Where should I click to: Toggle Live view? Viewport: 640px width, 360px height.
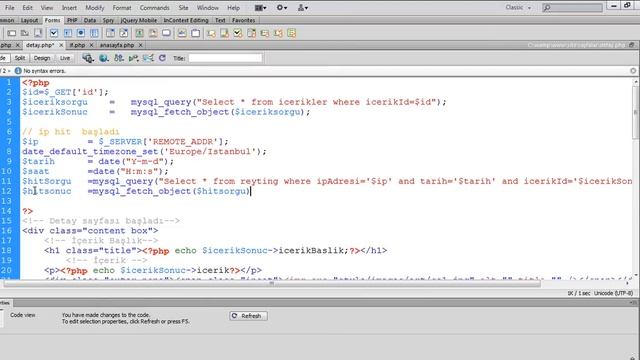(x=65, y=58)
